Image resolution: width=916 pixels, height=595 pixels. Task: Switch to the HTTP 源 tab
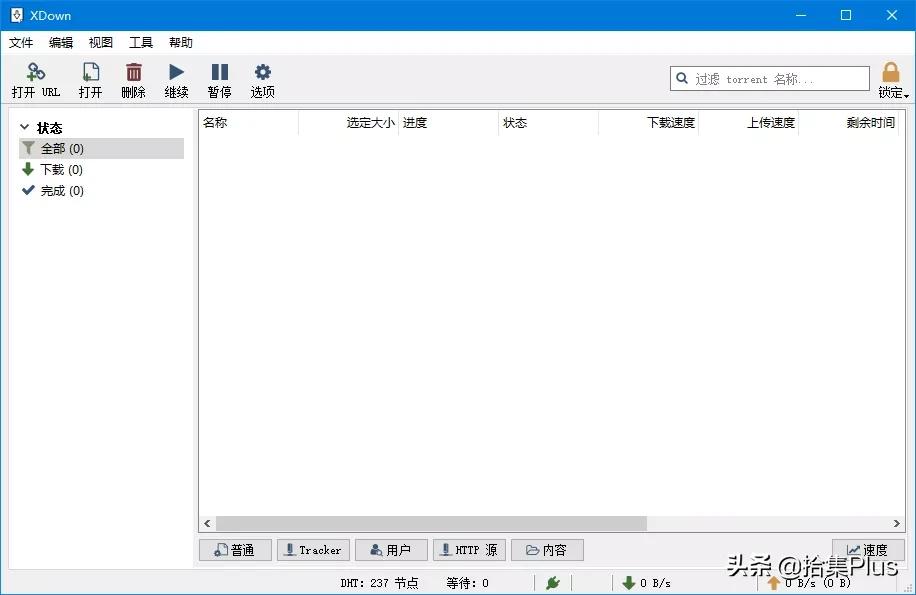click(x=469, y=549)
